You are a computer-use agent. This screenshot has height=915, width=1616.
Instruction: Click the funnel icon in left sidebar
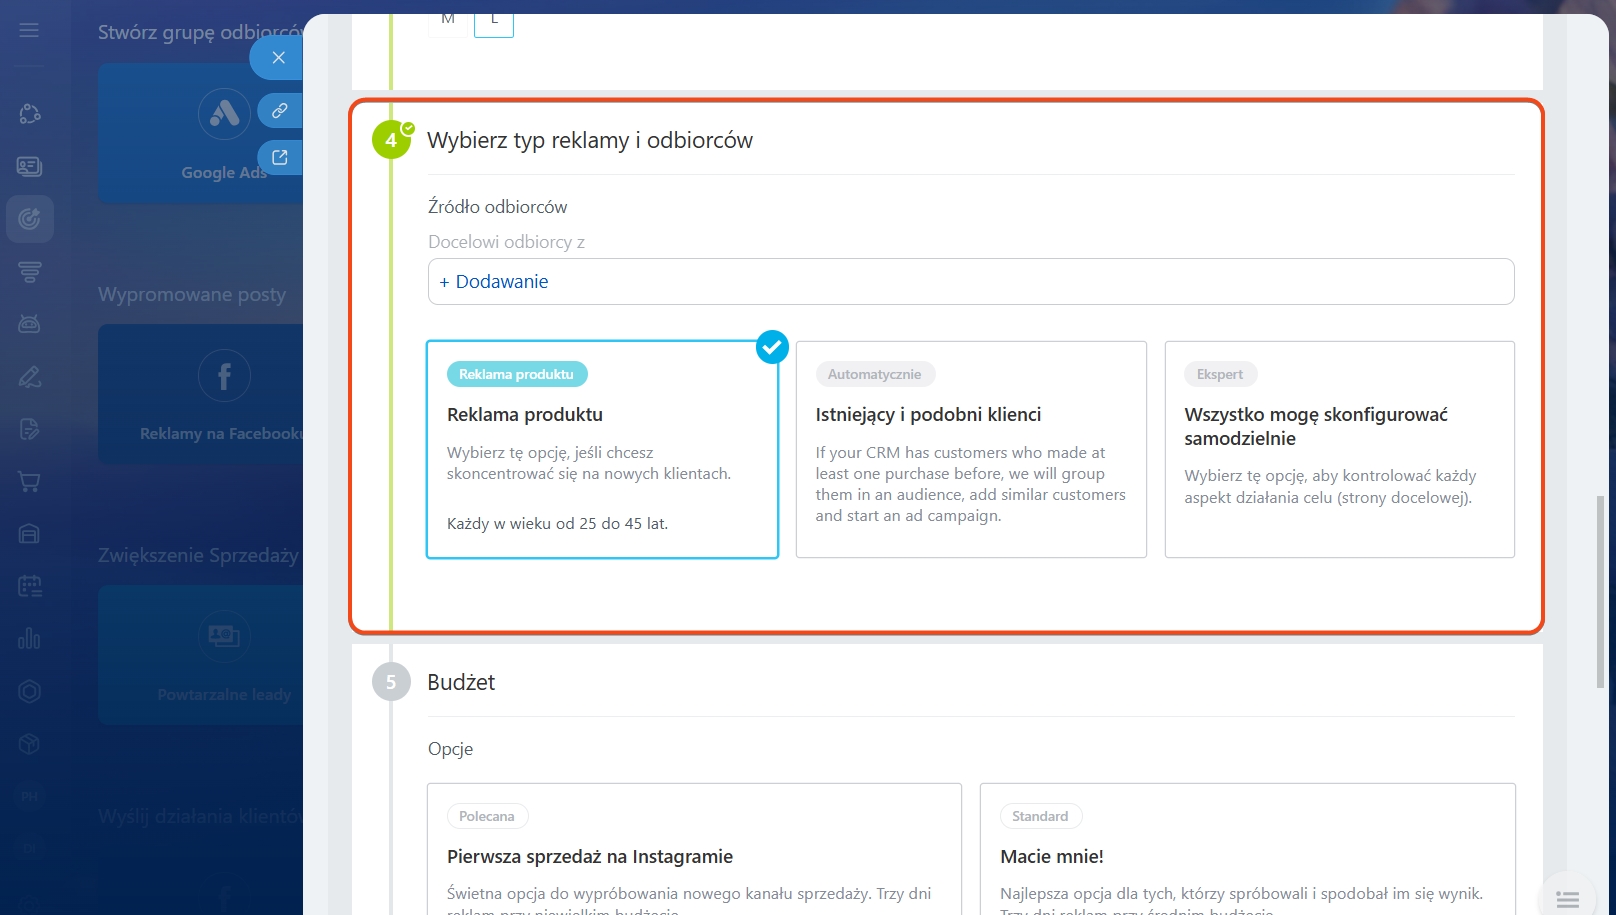click(x=29, y=271)
